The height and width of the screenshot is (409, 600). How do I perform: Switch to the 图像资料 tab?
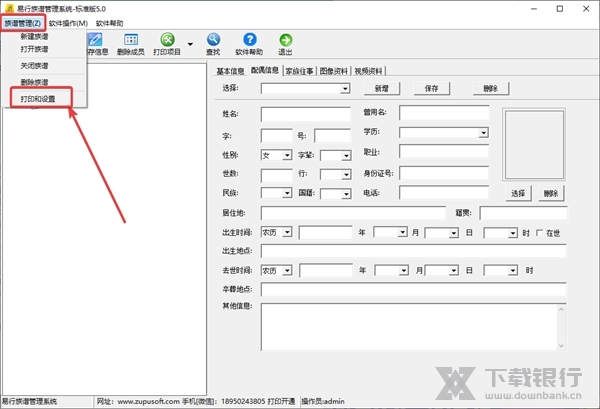(x=334, y=71)
